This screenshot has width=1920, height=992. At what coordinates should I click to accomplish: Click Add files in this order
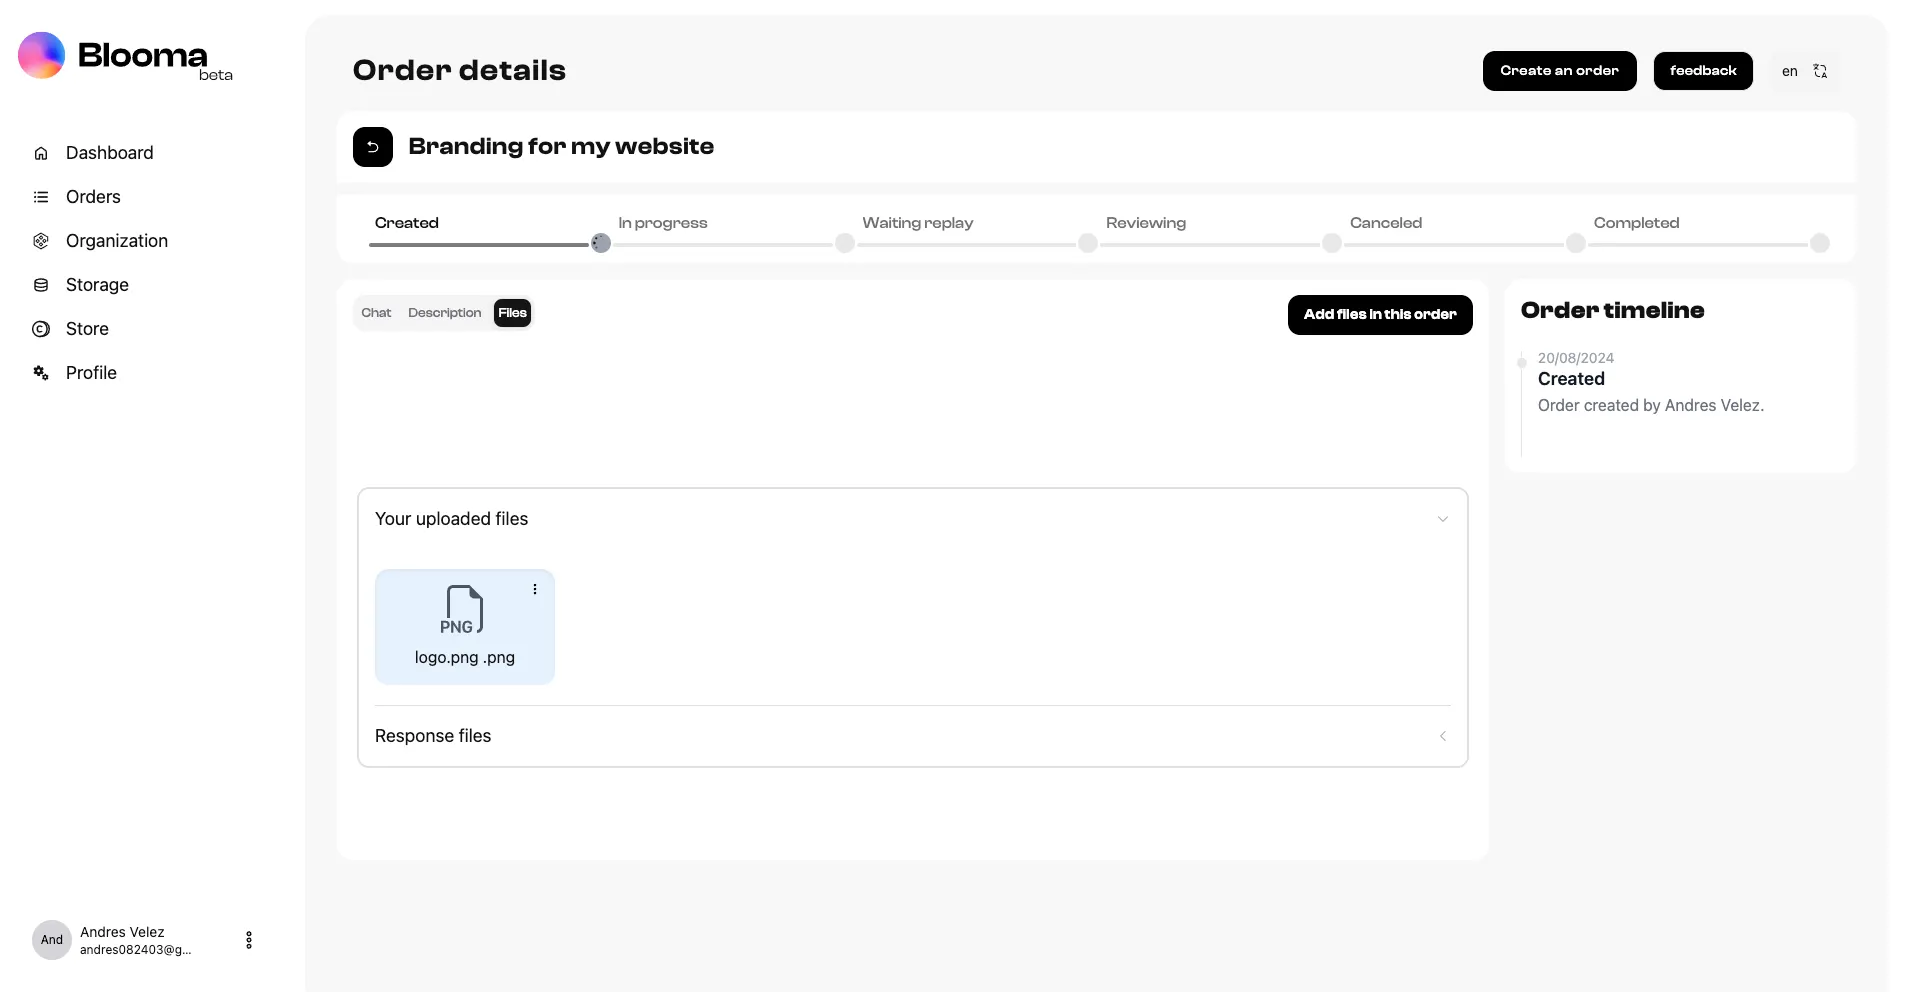[x=1380, y=315]
